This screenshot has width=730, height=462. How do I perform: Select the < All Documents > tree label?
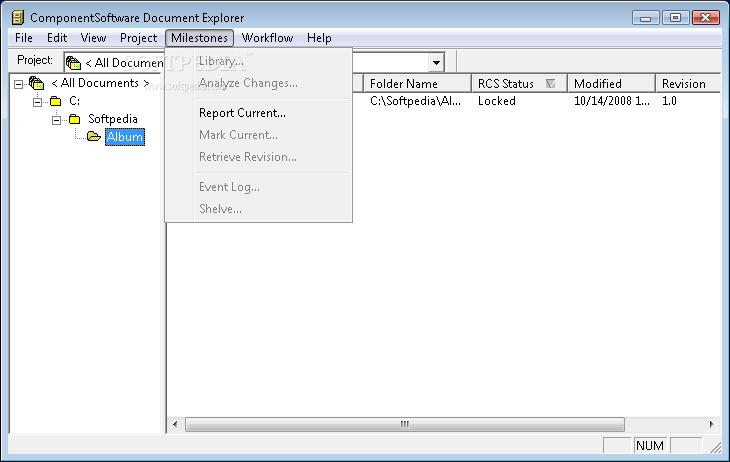(x=100, y=83)
